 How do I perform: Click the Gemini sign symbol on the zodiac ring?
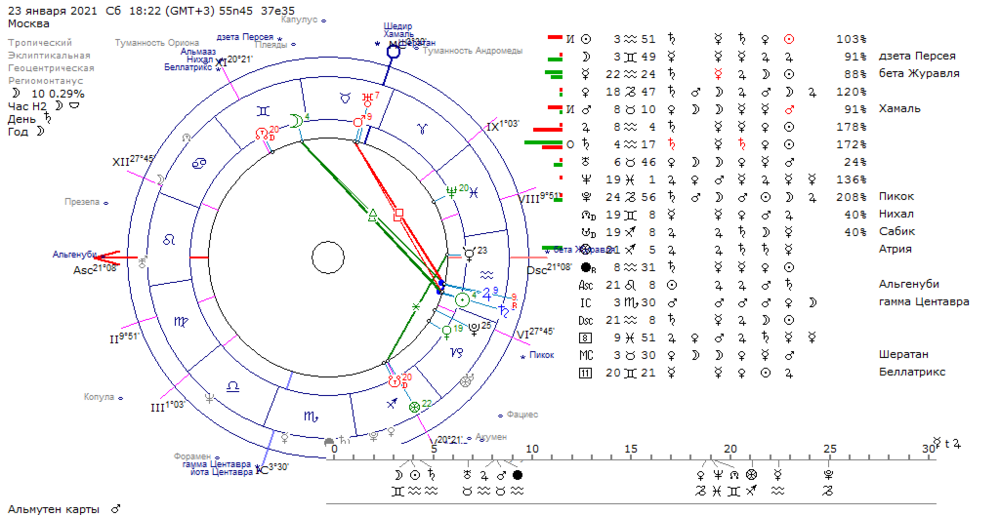(x=263, y=112)
